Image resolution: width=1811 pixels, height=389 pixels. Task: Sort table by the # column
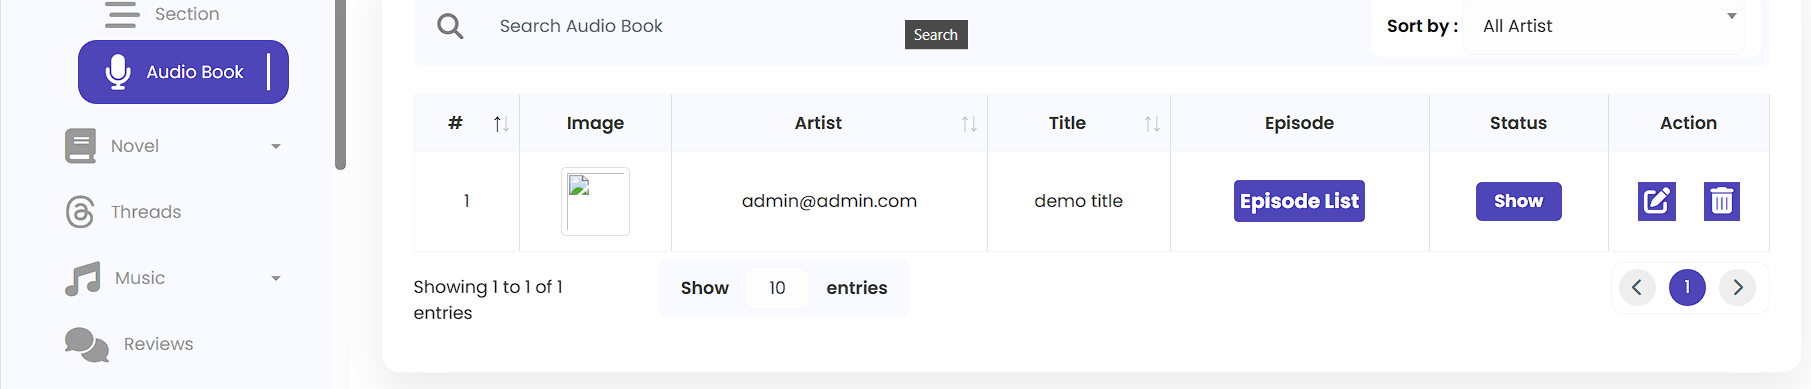tap(501, 123)
